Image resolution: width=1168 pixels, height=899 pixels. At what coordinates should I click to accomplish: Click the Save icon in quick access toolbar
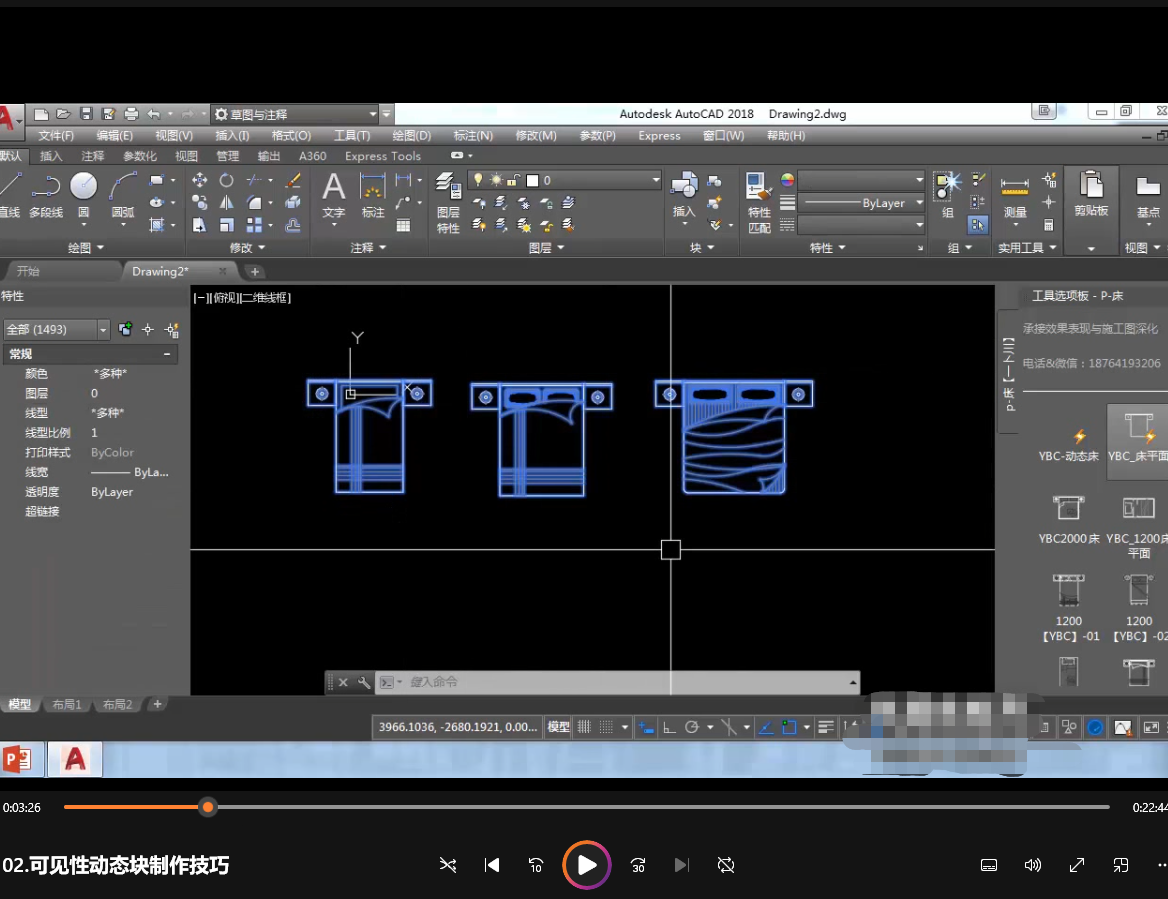(x=86, y=114)
